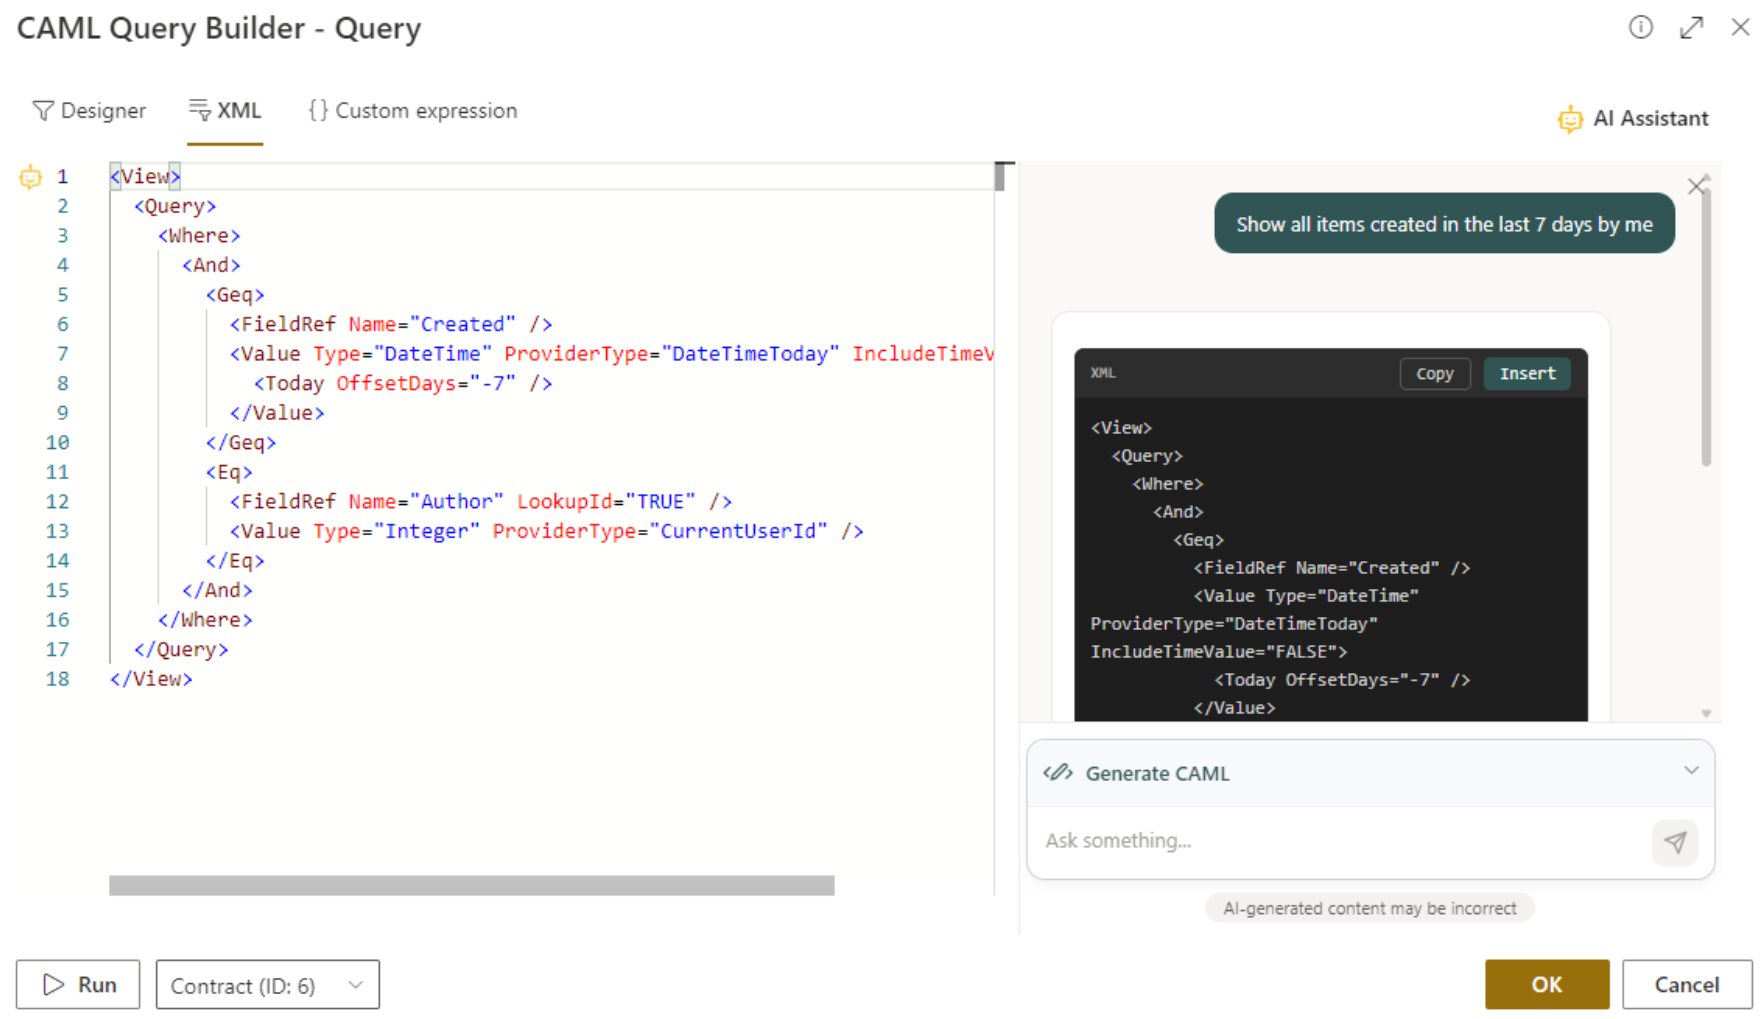1762x1019 pixels.
Task: Copy the generated XML snippet
Action: (1434, 373)
